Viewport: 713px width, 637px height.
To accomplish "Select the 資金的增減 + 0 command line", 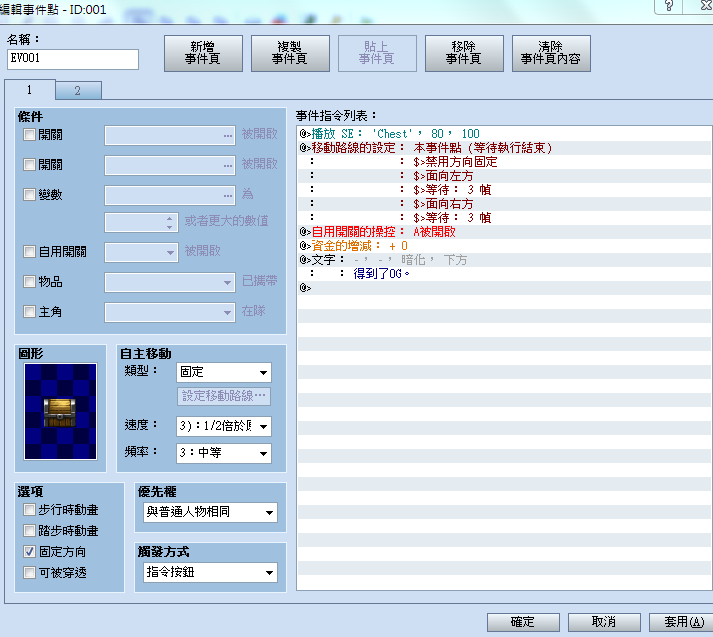I will pyautogui.click(x=504, y=246).
